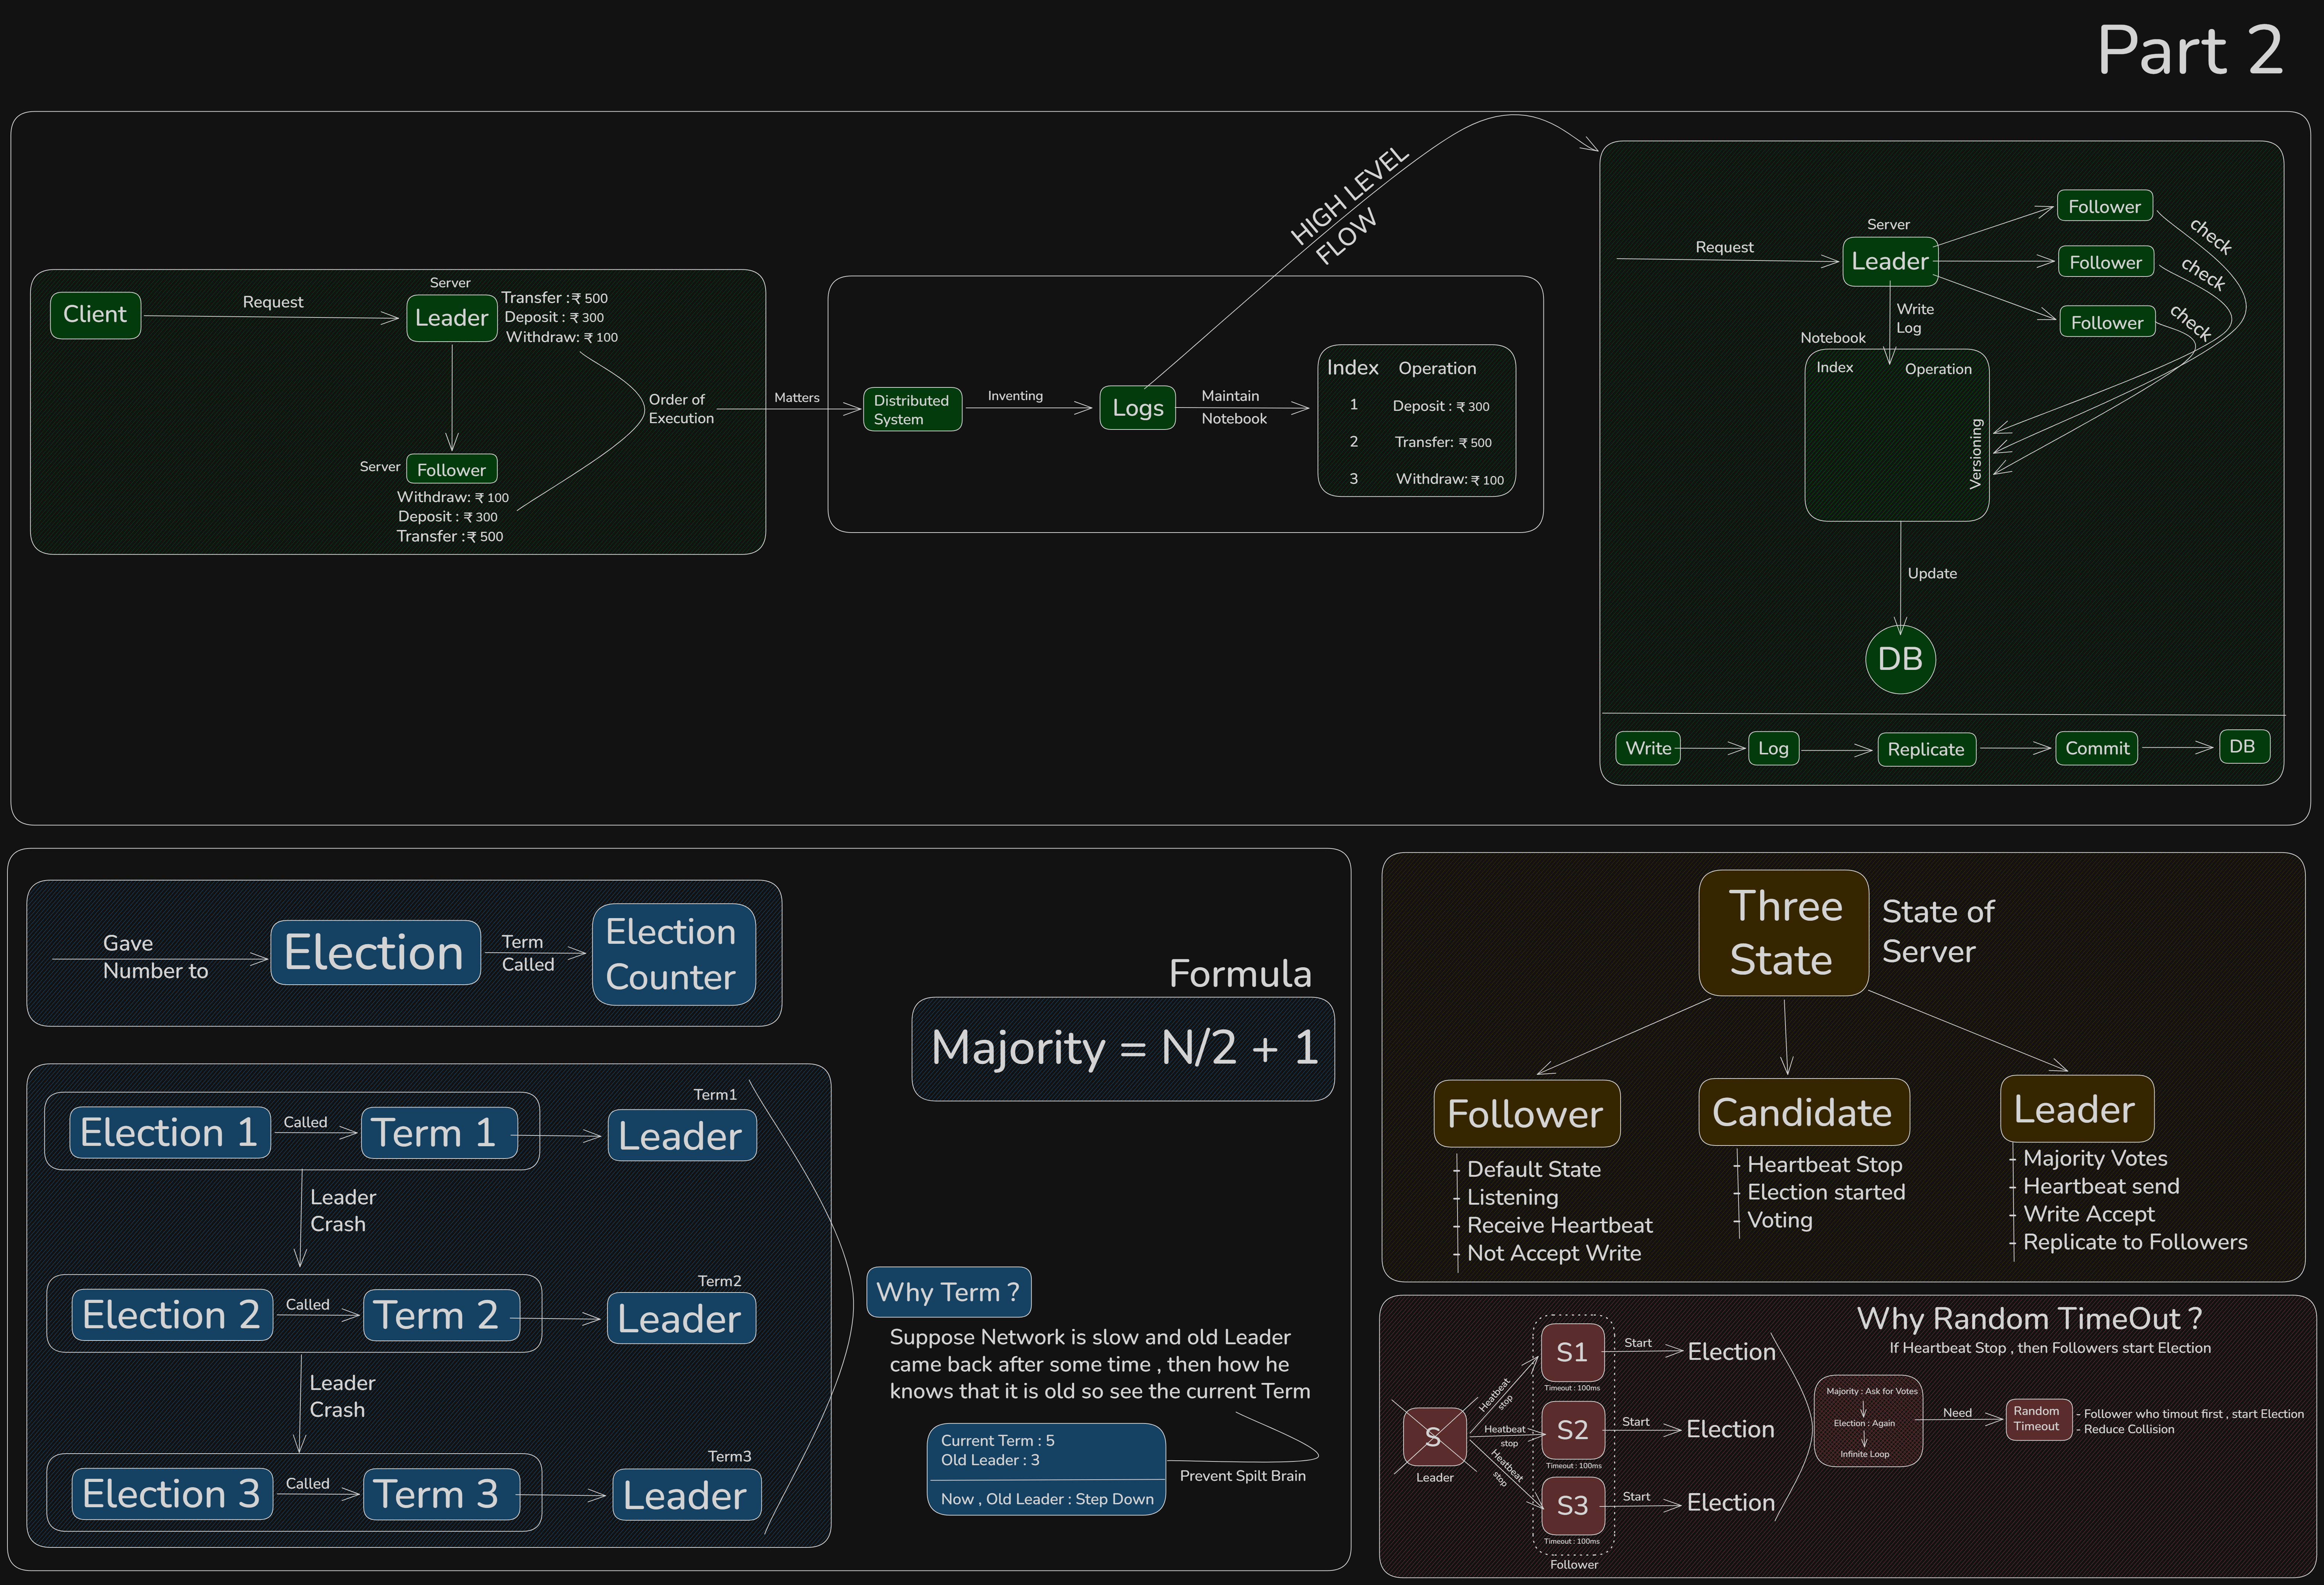Screen dimensions: 2324x1585
Task: Click index row 2 'Transfer: ₹ 500' in the table
Action: [x=1421, y=442]
